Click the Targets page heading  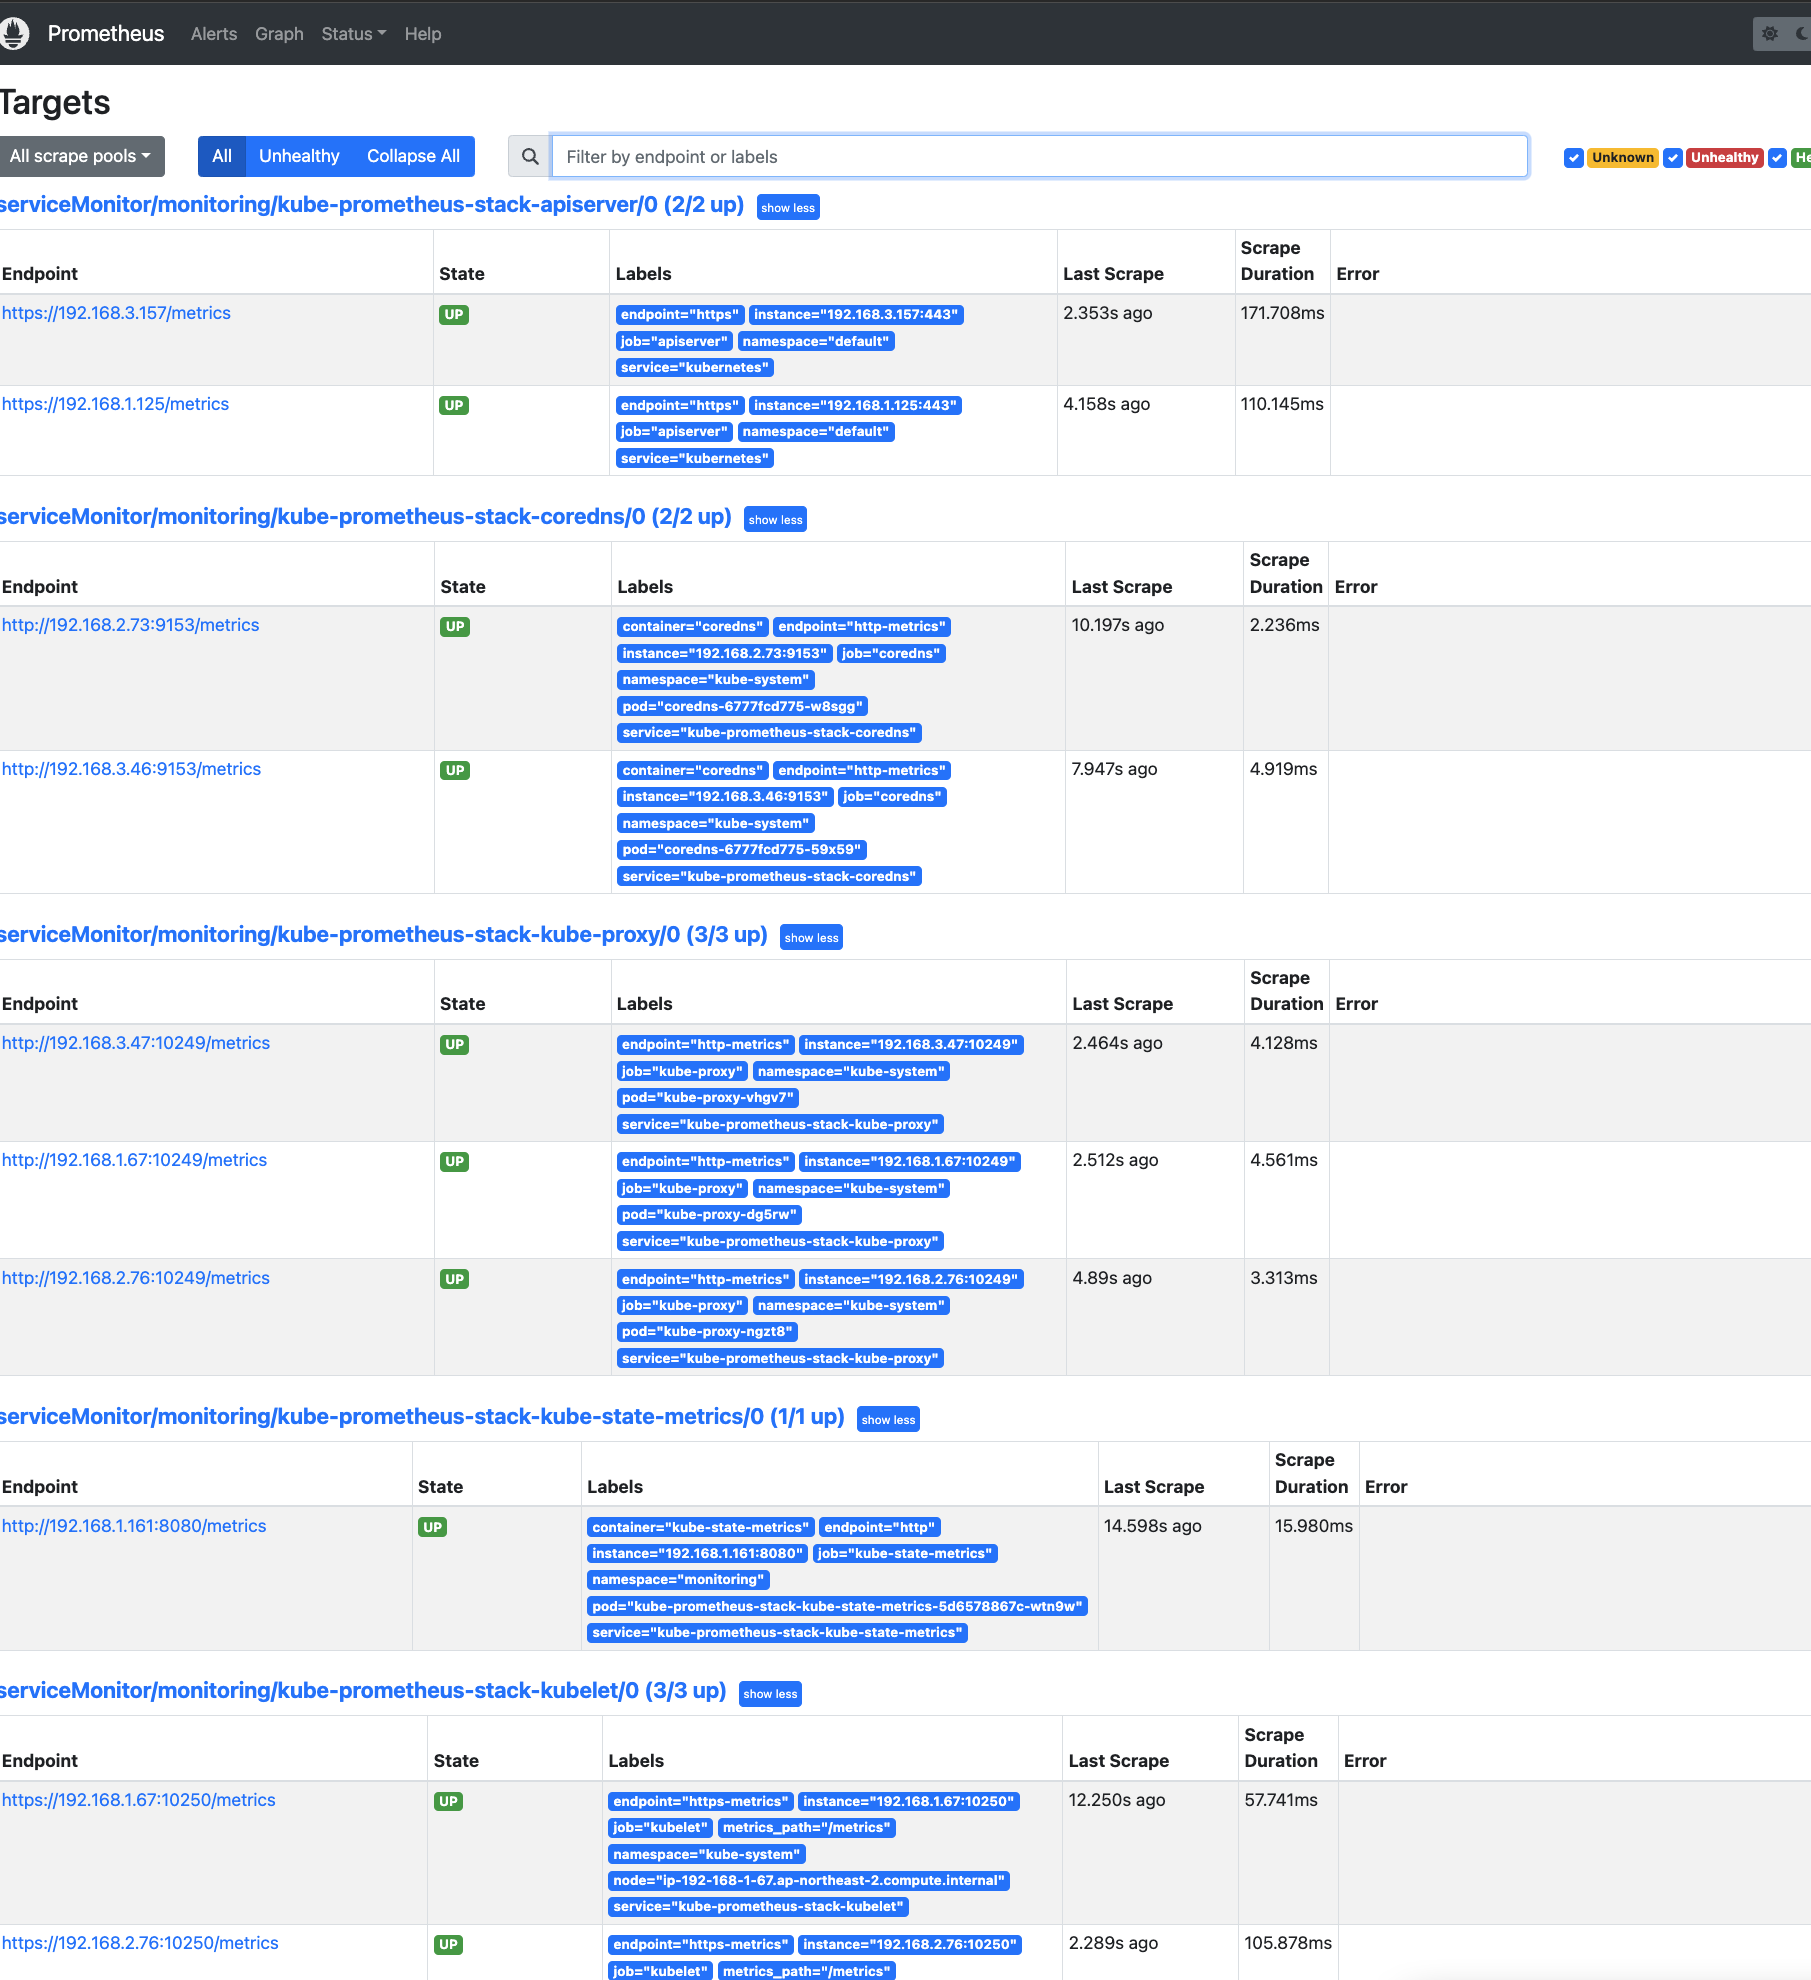coord(55,102)
